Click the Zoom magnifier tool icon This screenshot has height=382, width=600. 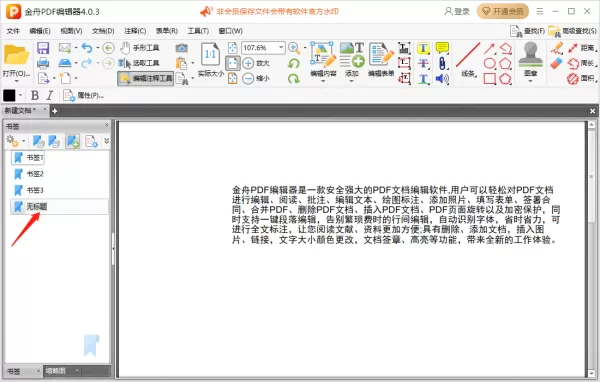click(x=294, y=48)
